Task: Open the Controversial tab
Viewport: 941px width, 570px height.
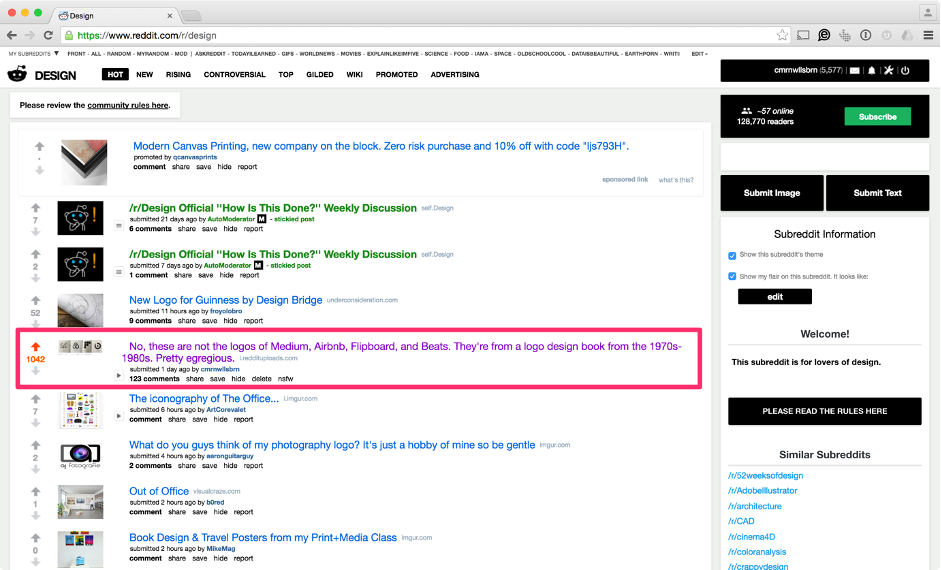Action: (x=234, y=74)
